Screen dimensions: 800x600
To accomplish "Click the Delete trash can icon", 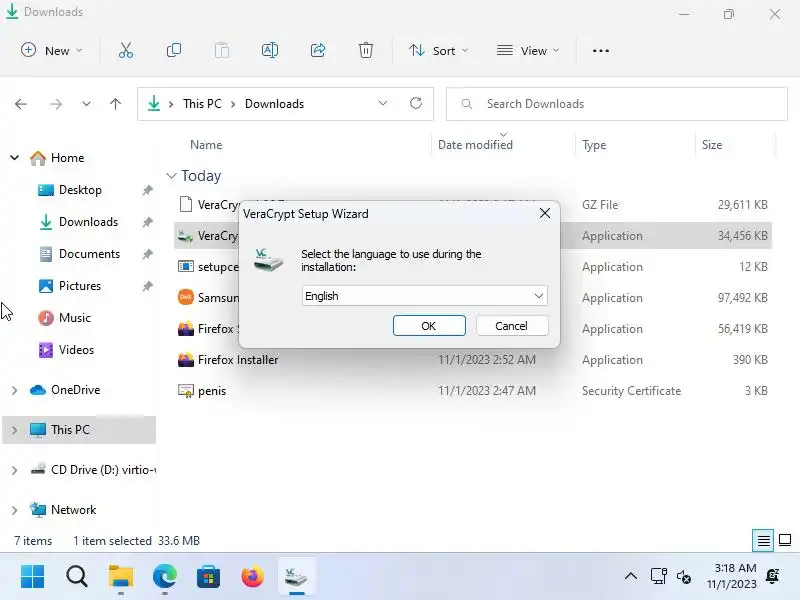I will [x=366, y=51].
